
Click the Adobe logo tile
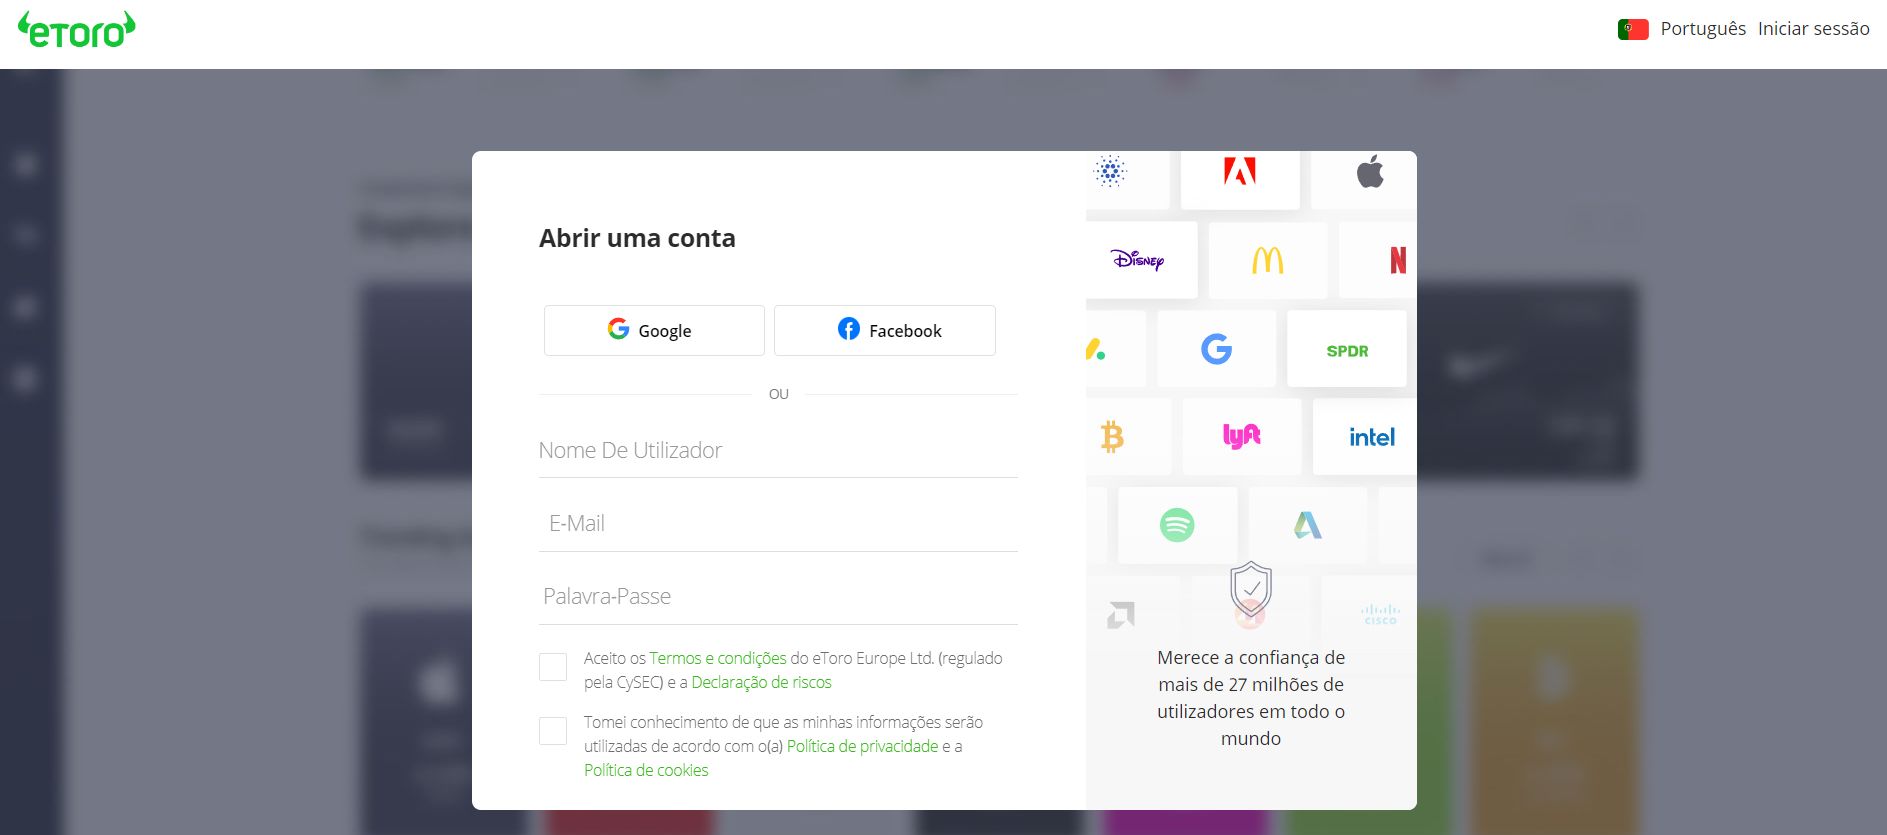[x=1240, y=178]
